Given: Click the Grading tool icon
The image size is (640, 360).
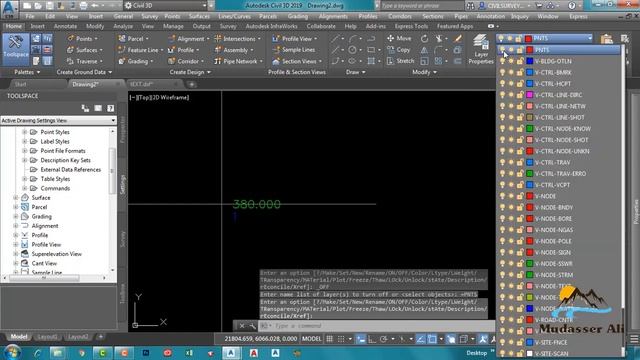Looking at the screenshot, I should coord(122,61).
